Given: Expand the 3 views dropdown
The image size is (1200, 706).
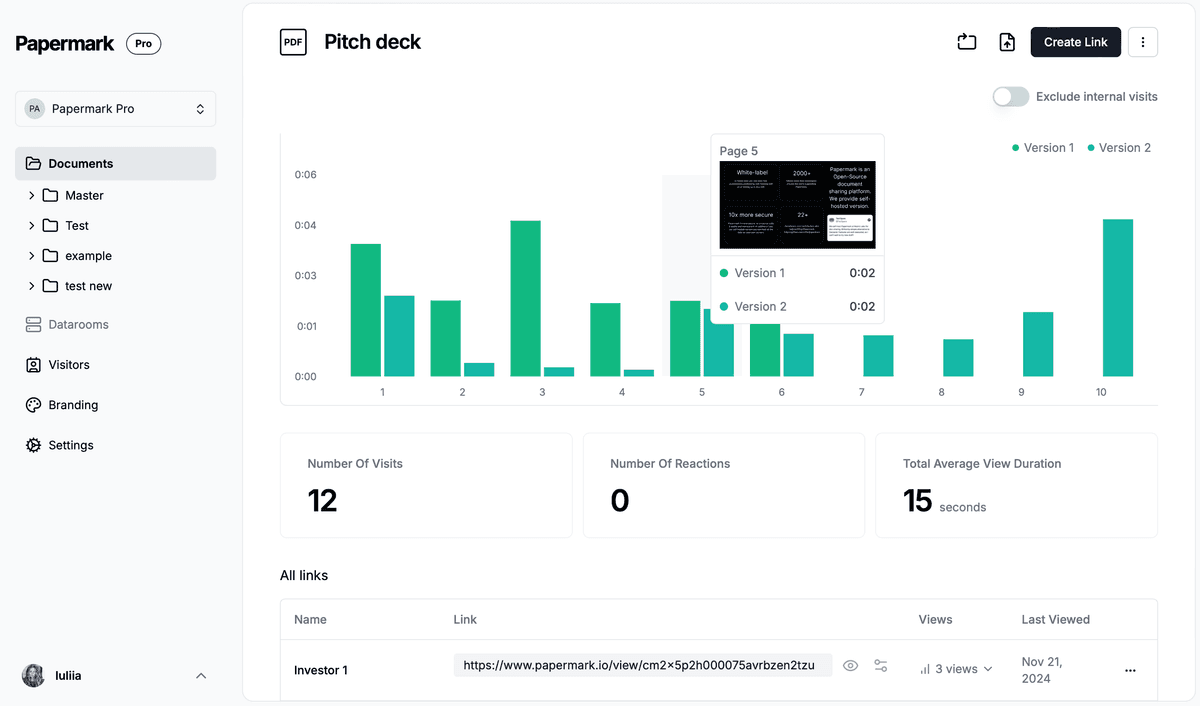Looking at the screenshot, I should point(956,669).
